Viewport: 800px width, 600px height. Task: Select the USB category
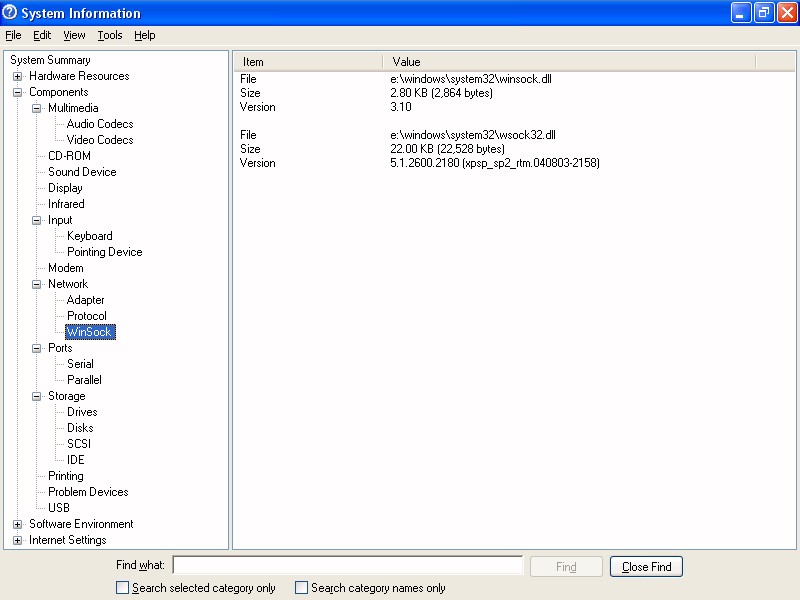click(x=59, y=508)
